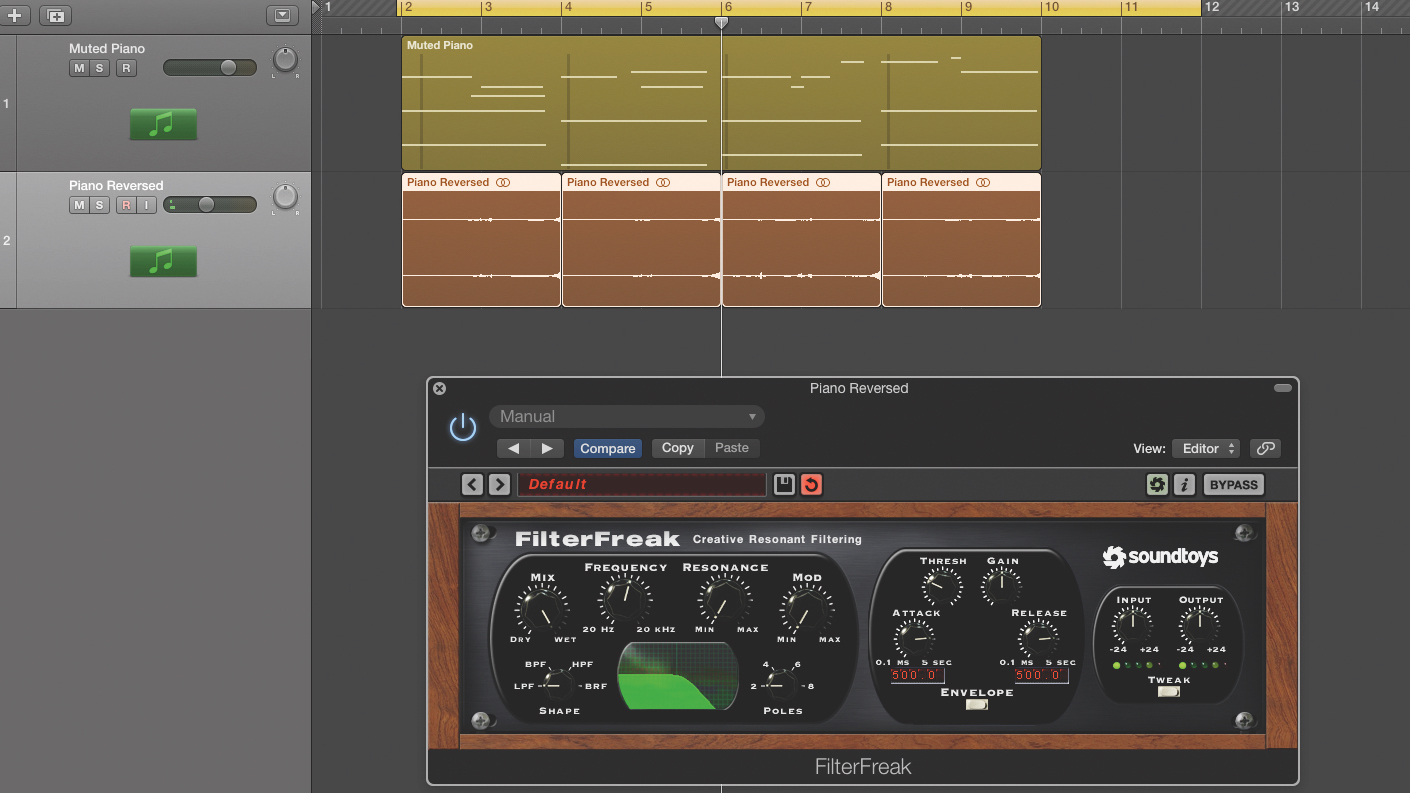The image size is (1410, 793).
Task: Click the Compare button
Action: click(608, 448)
